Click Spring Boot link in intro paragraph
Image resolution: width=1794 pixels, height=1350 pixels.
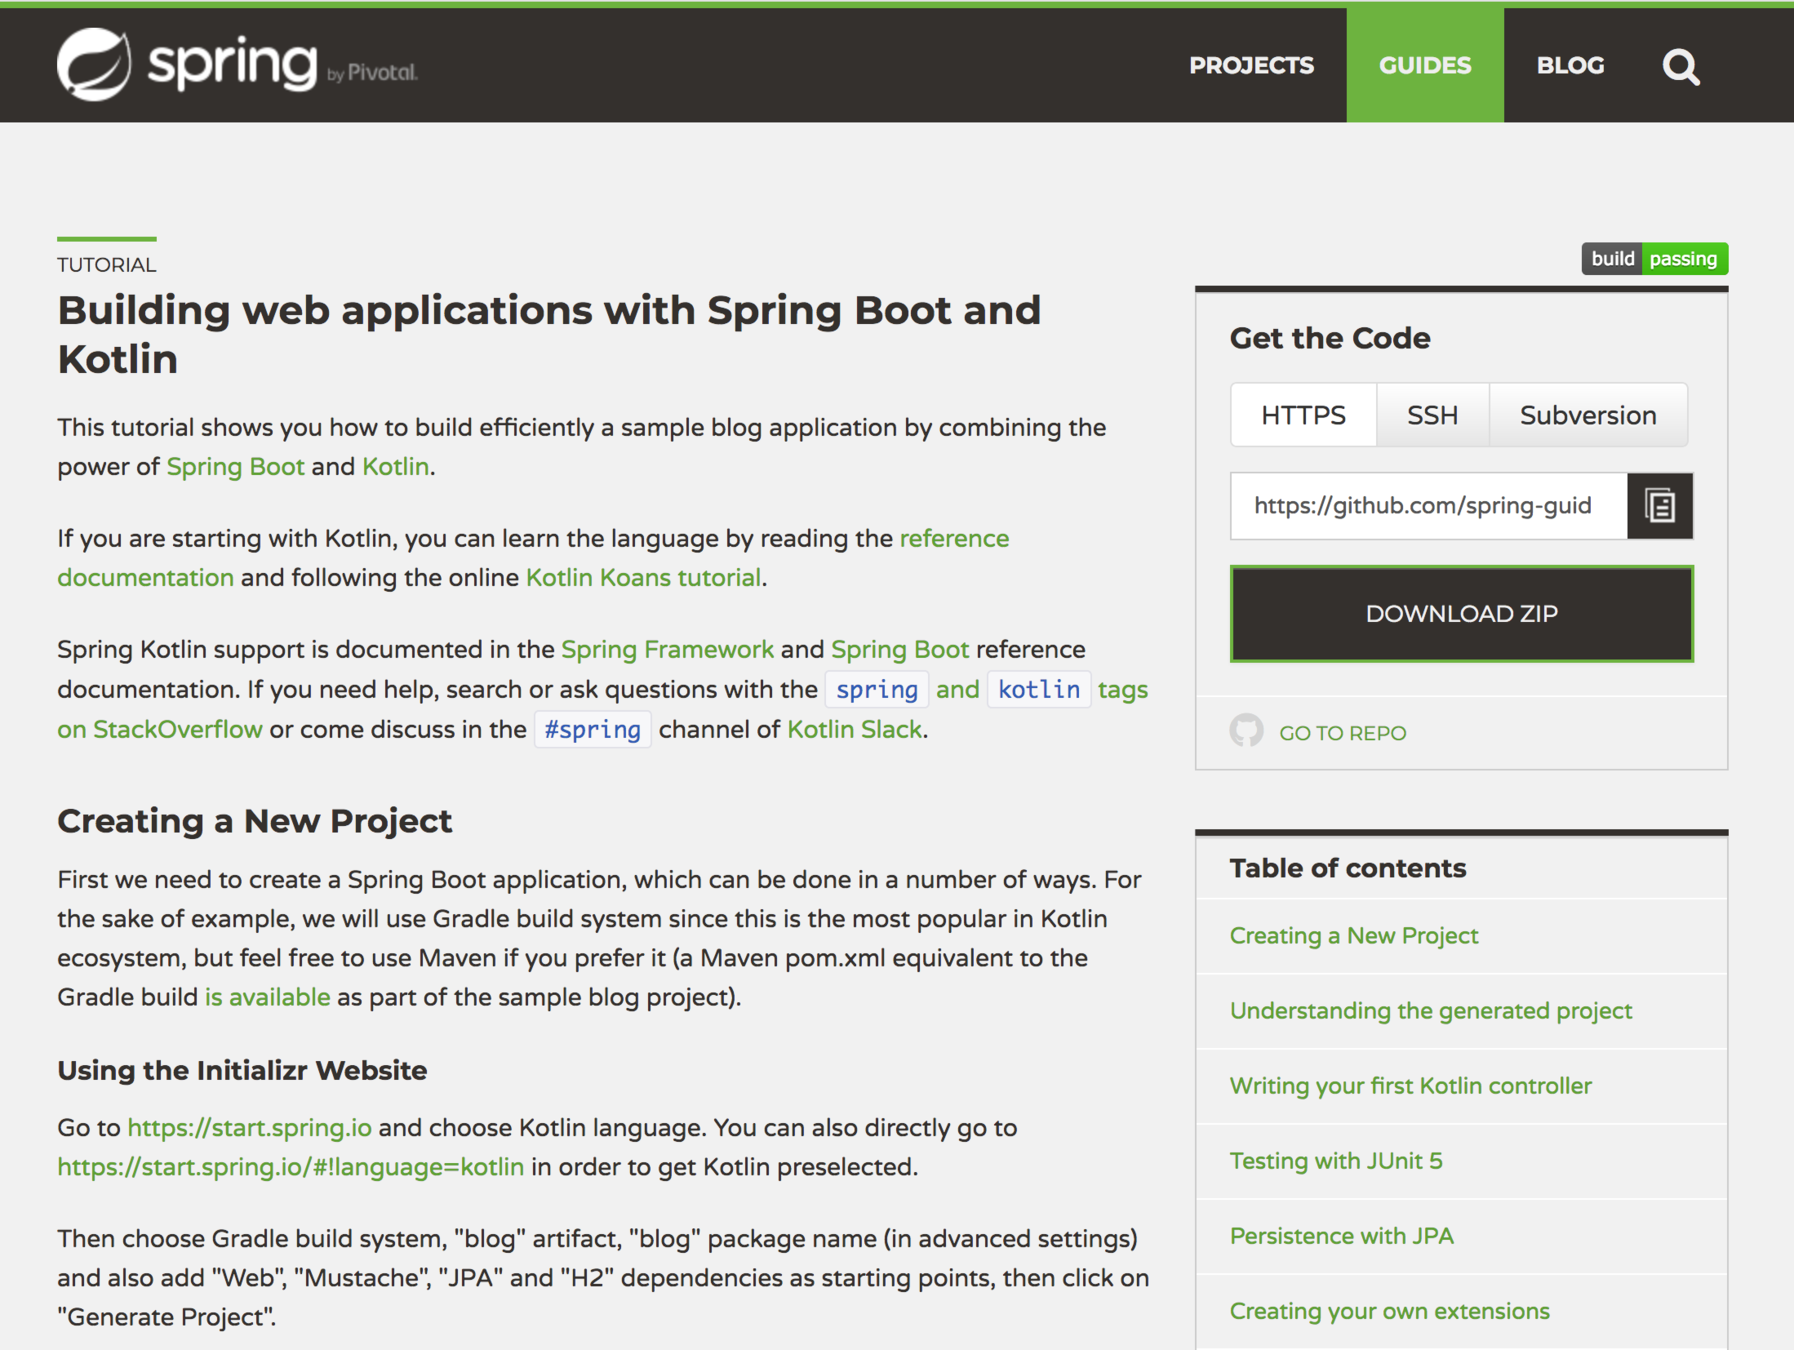coord(235,467)
